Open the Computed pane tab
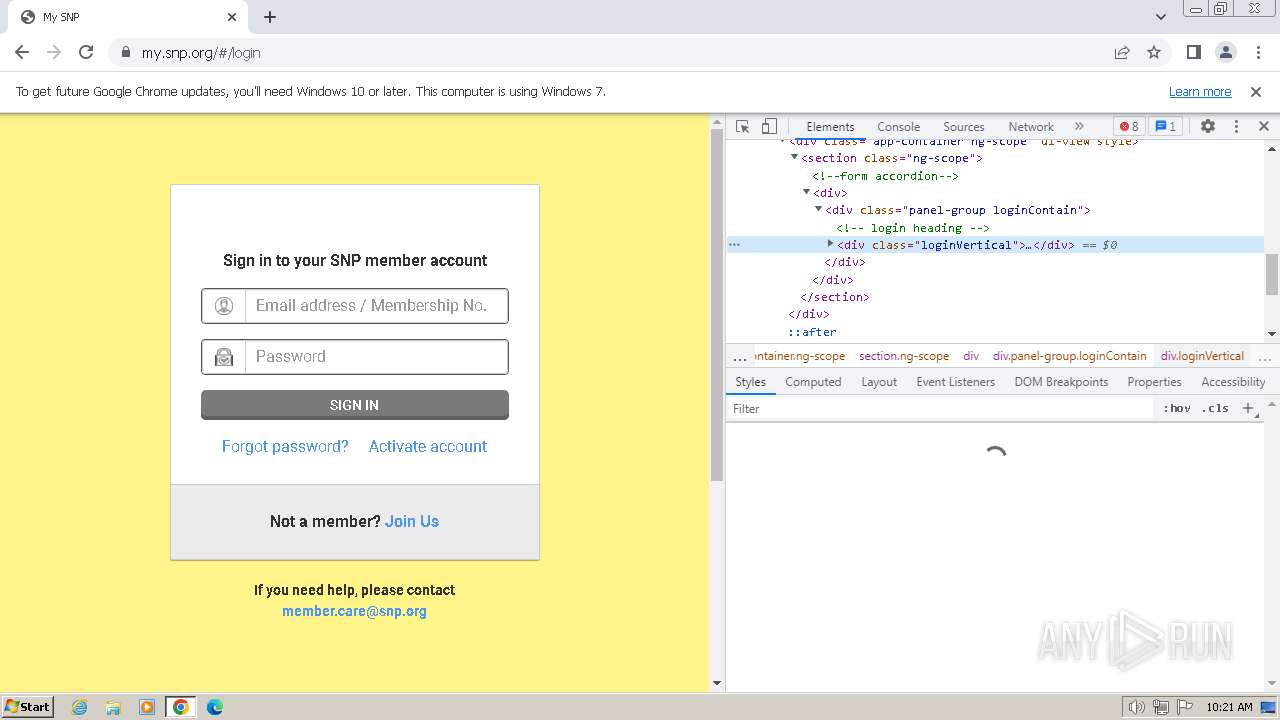Viewport: 1280px width, 720px height. pos(813,382)
